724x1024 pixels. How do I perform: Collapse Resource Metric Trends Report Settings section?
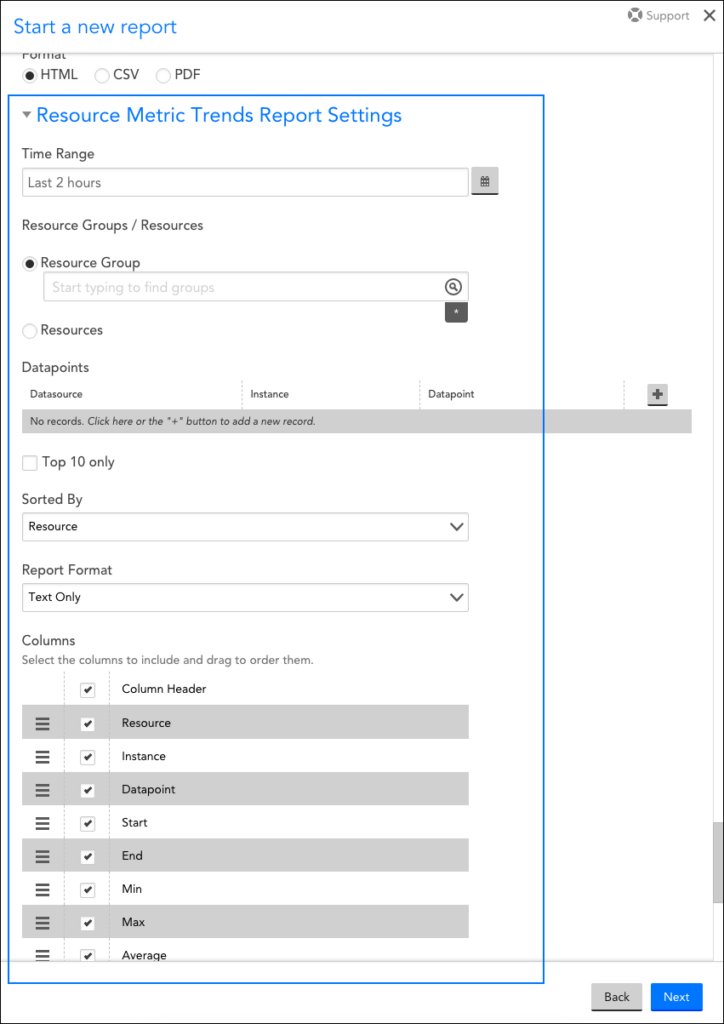click(27, 115)
